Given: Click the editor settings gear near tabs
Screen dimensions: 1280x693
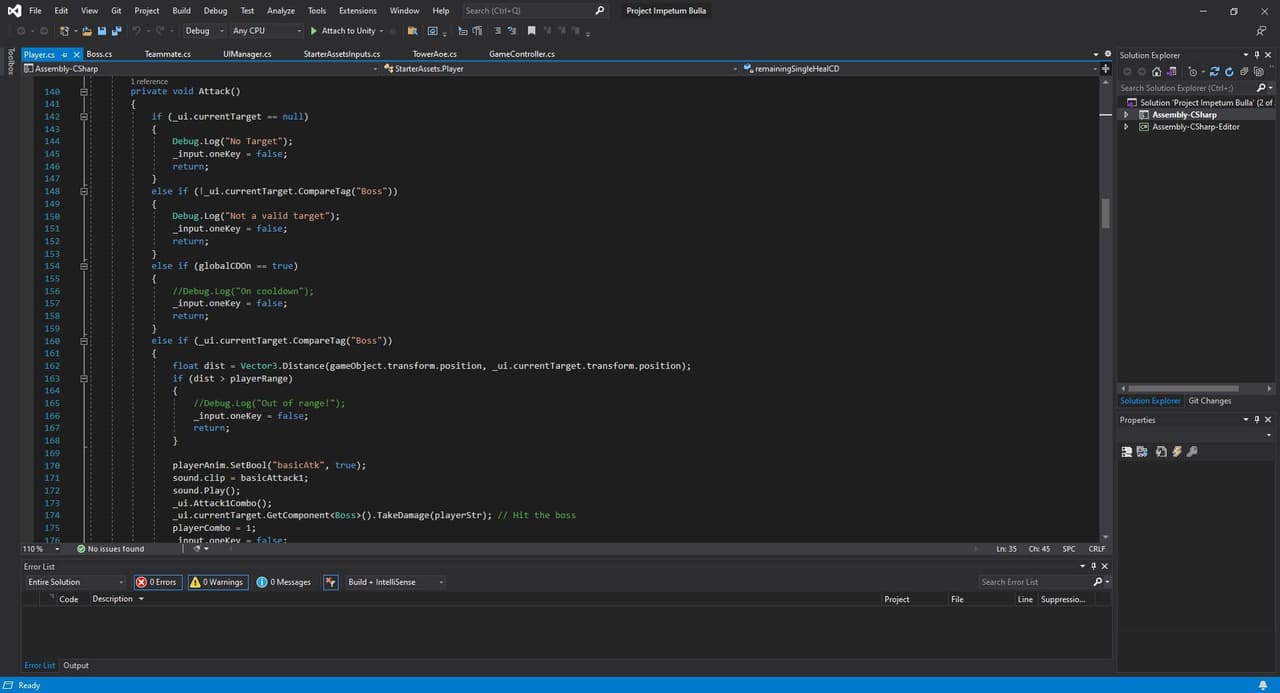Looking at the screenshot, I should coord(1107,54).
